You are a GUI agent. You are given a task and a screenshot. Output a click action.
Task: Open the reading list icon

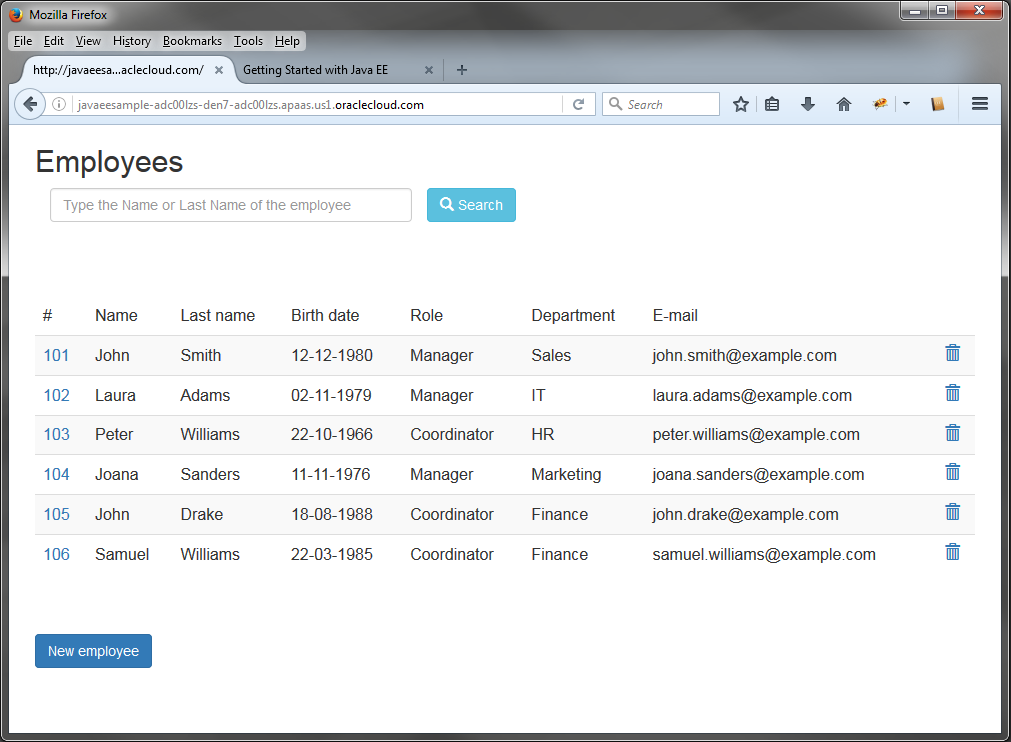772,104
